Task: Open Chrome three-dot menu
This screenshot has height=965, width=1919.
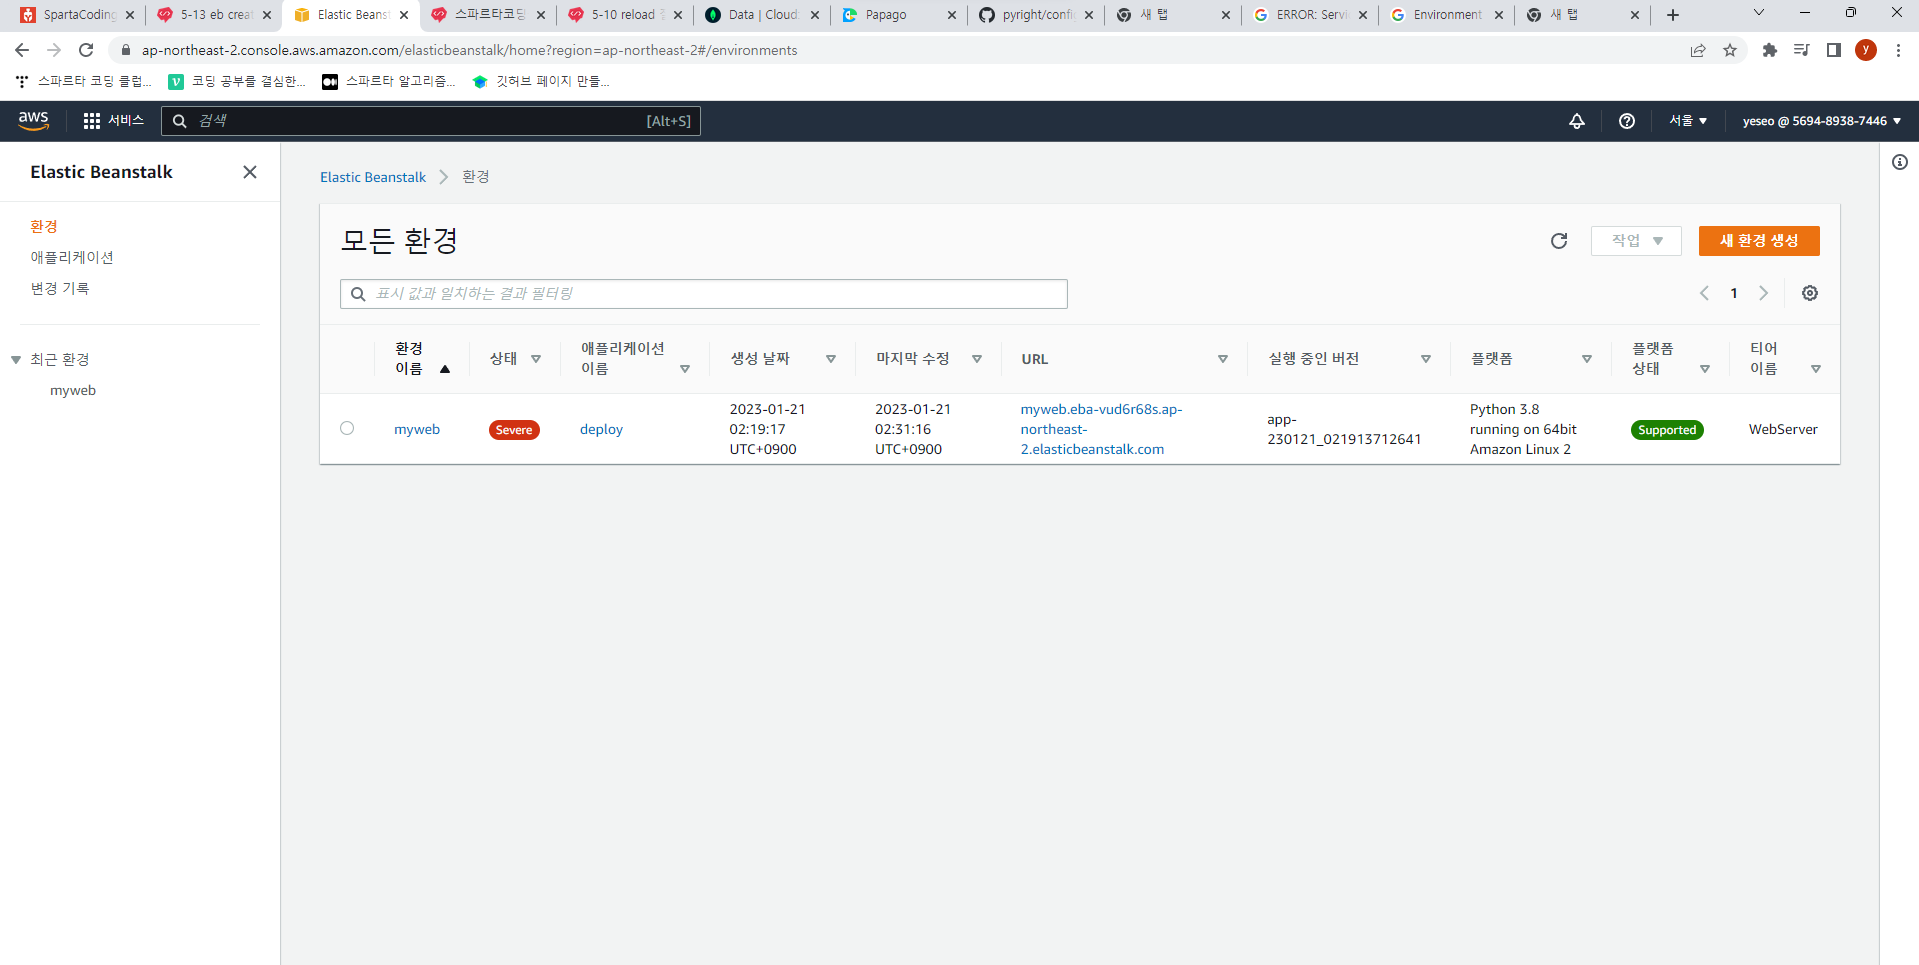Action: pyautogui.click(x=1898, y=50)
